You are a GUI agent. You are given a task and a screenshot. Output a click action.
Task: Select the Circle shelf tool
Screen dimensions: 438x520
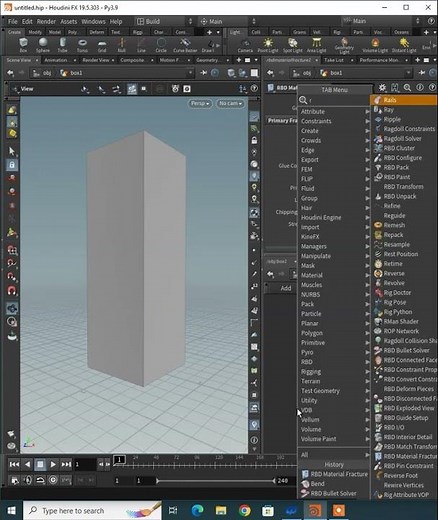161,45
